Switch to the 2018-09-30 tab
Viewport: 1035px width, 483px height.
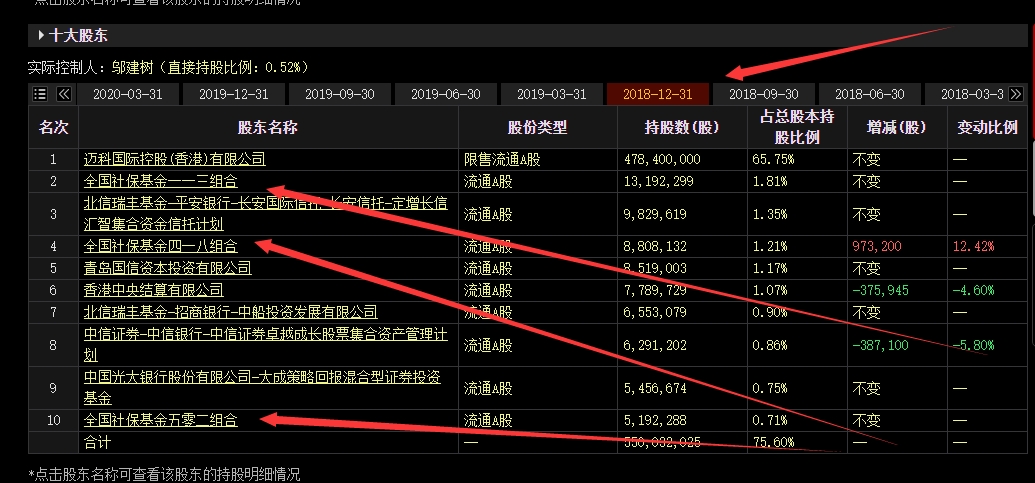click(764, 94)
